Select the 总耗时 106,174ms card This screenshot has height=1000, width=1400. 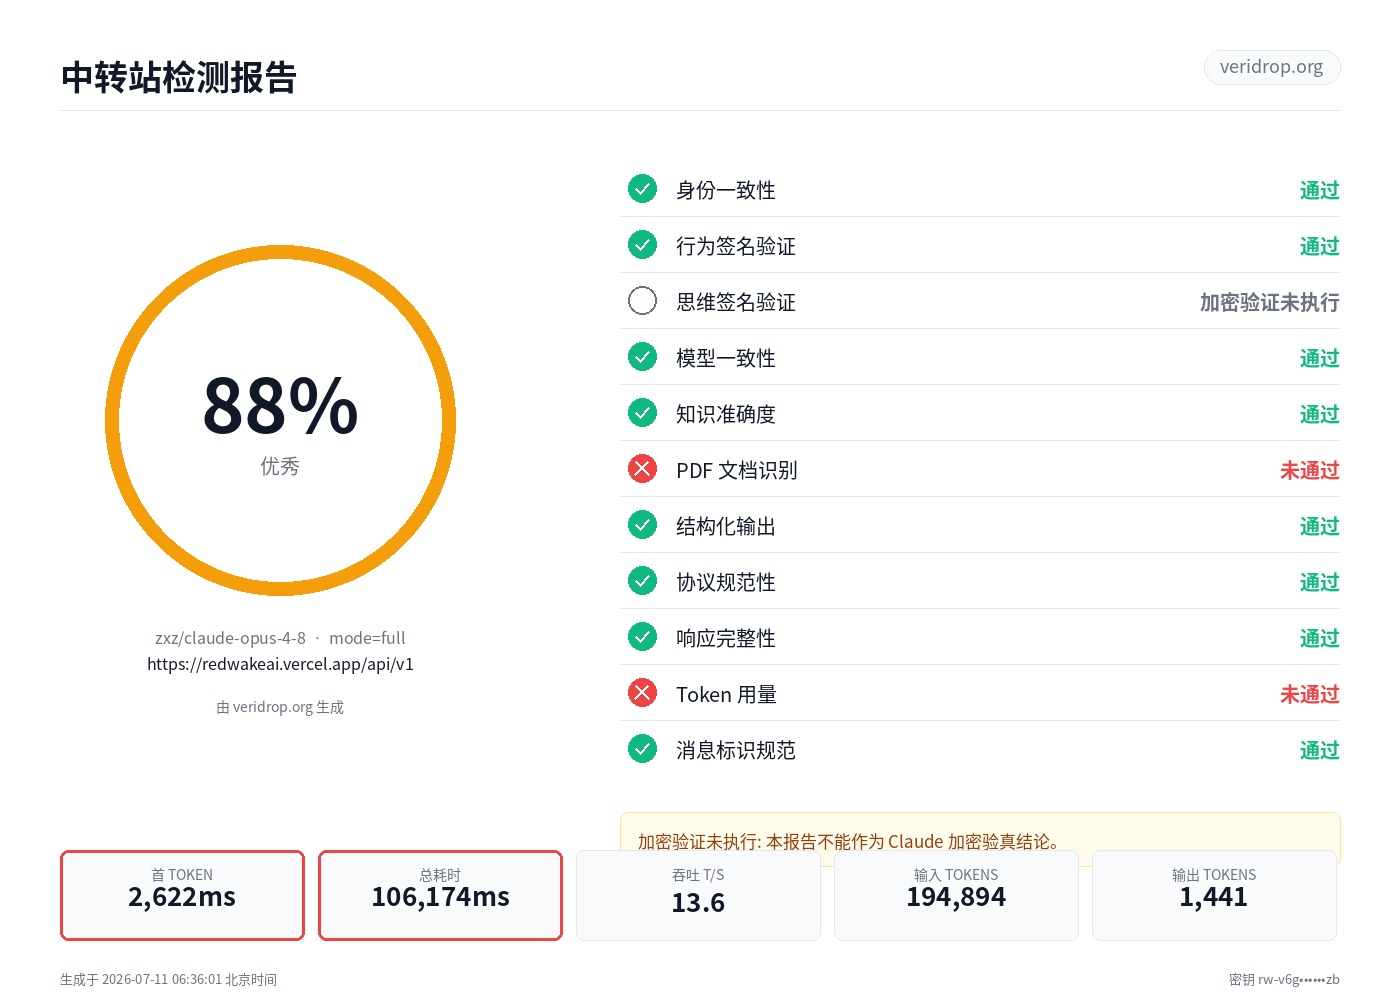(x=440, y=895)
